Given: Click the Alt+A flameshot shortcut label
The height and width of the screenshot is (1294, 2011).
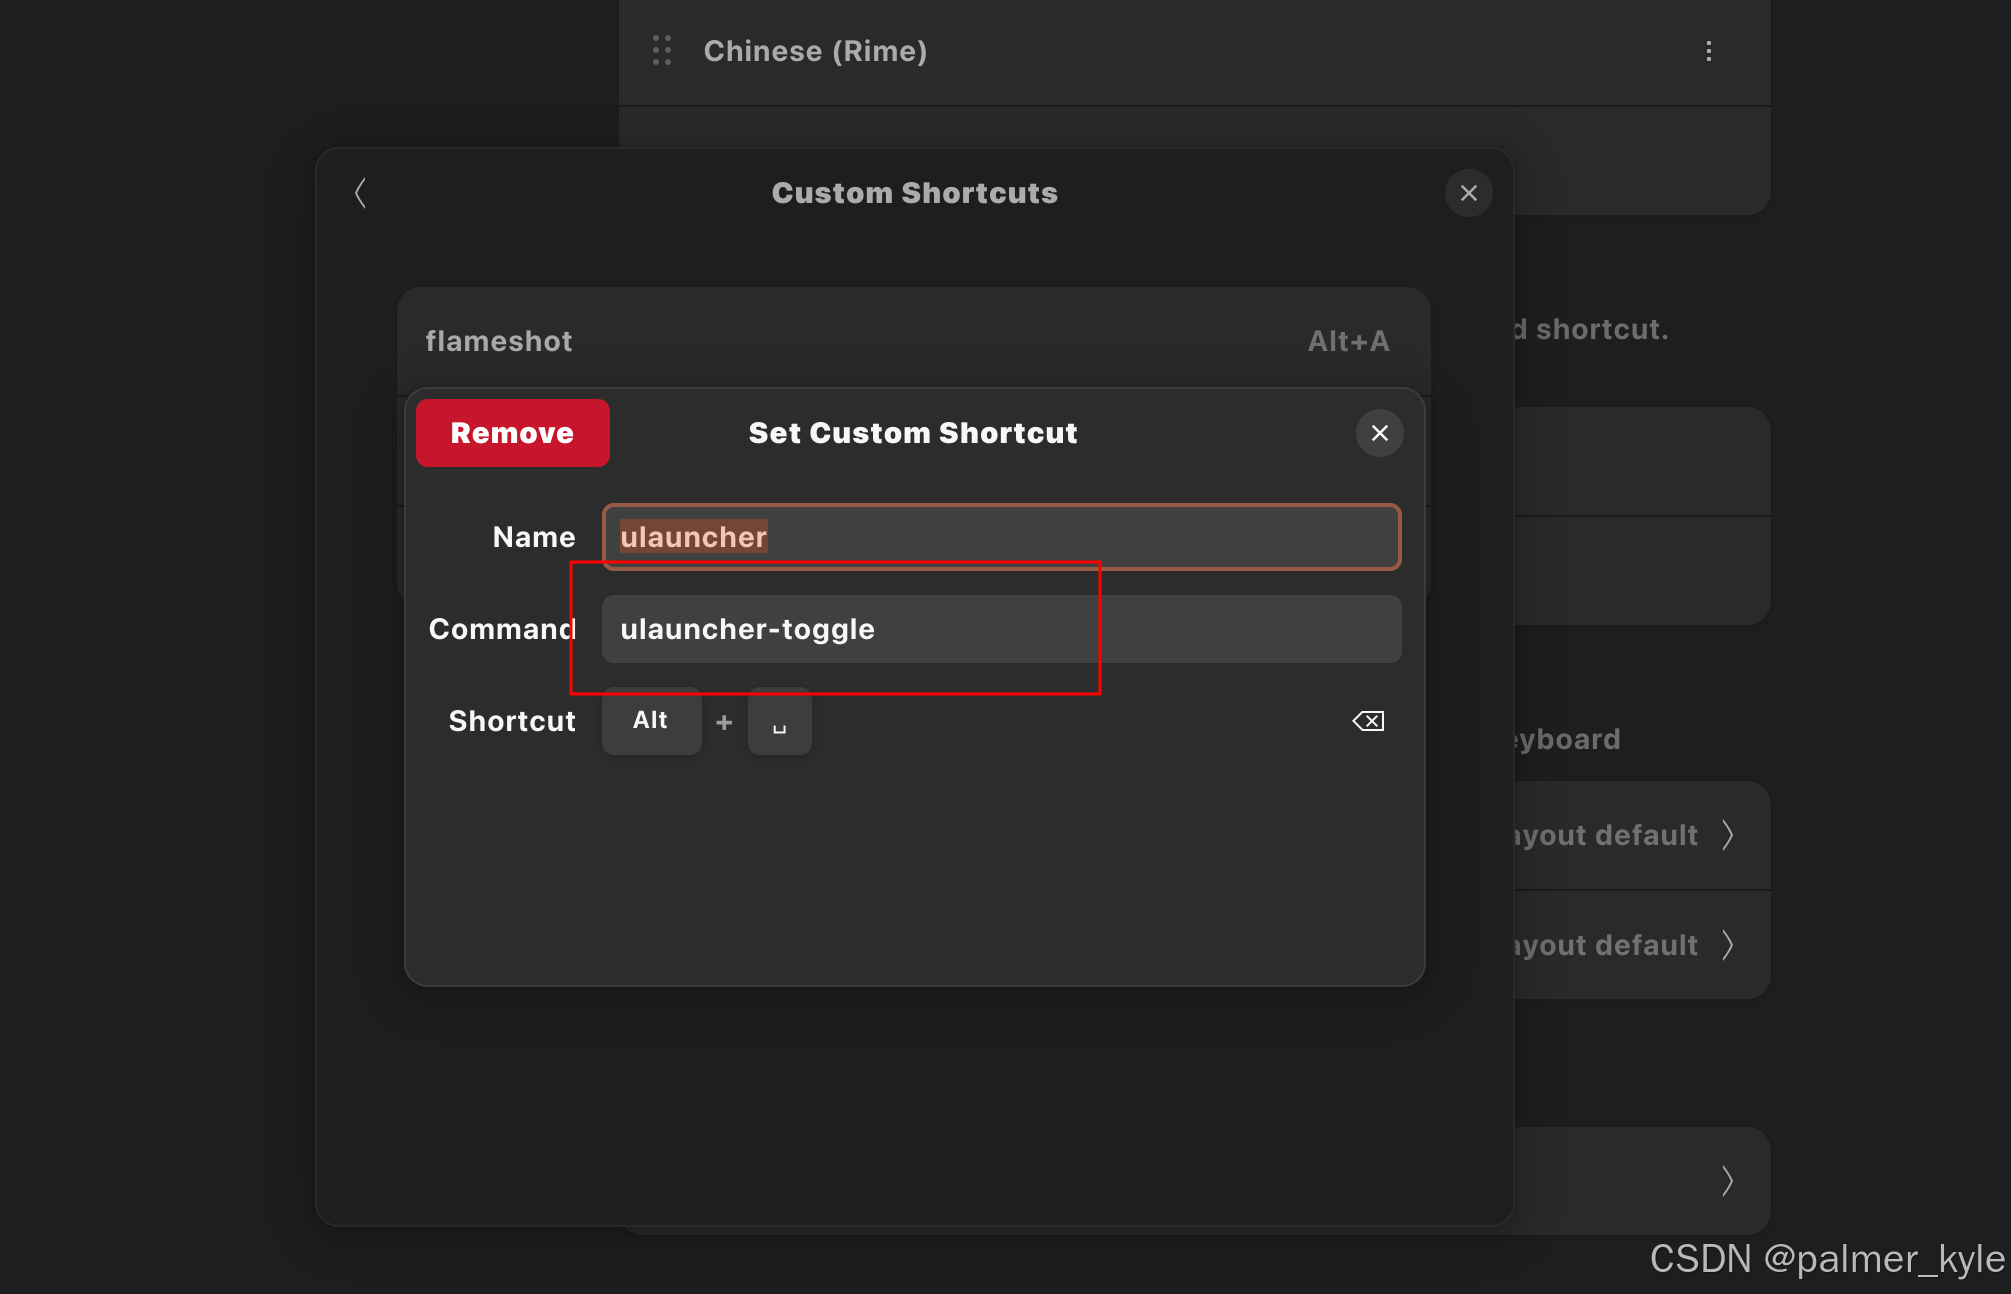Looking at the screenshot, I should point(1348,341).
